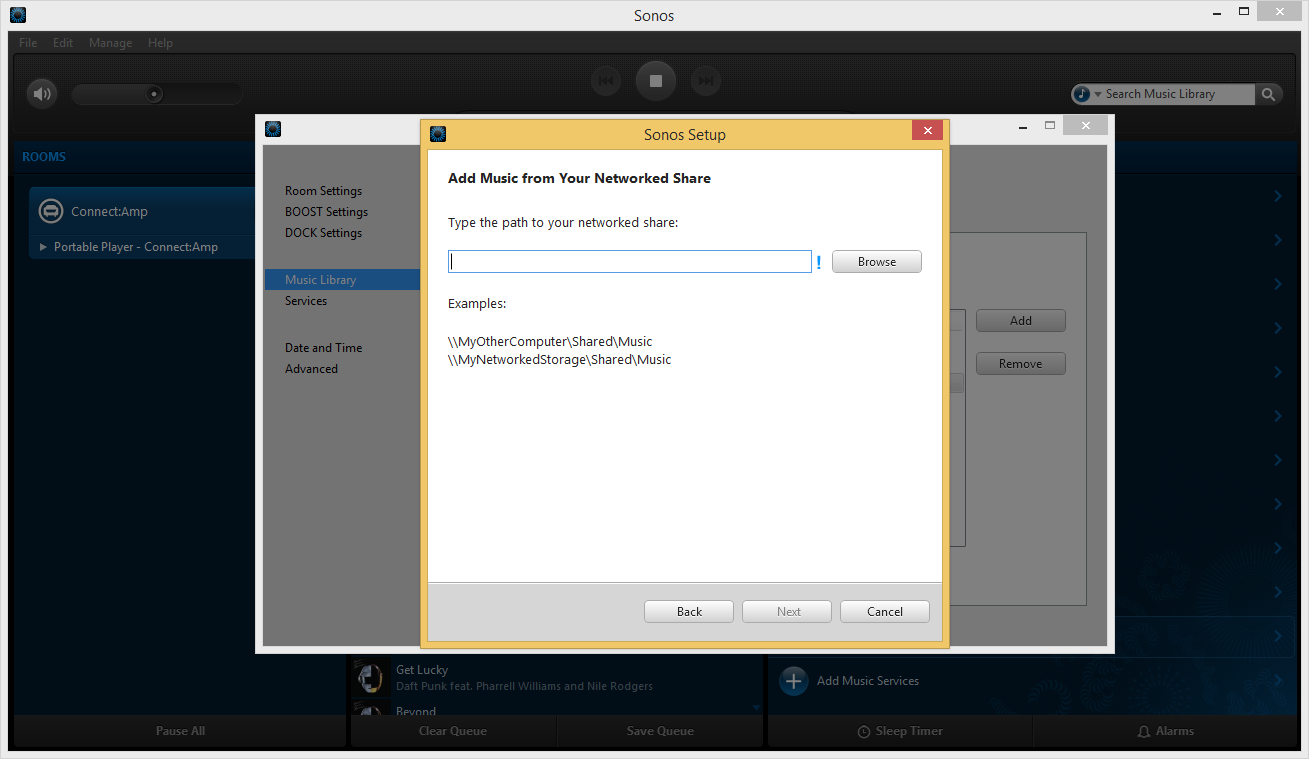Click the blue exclamation mark beside the path field

coord(819,262)
